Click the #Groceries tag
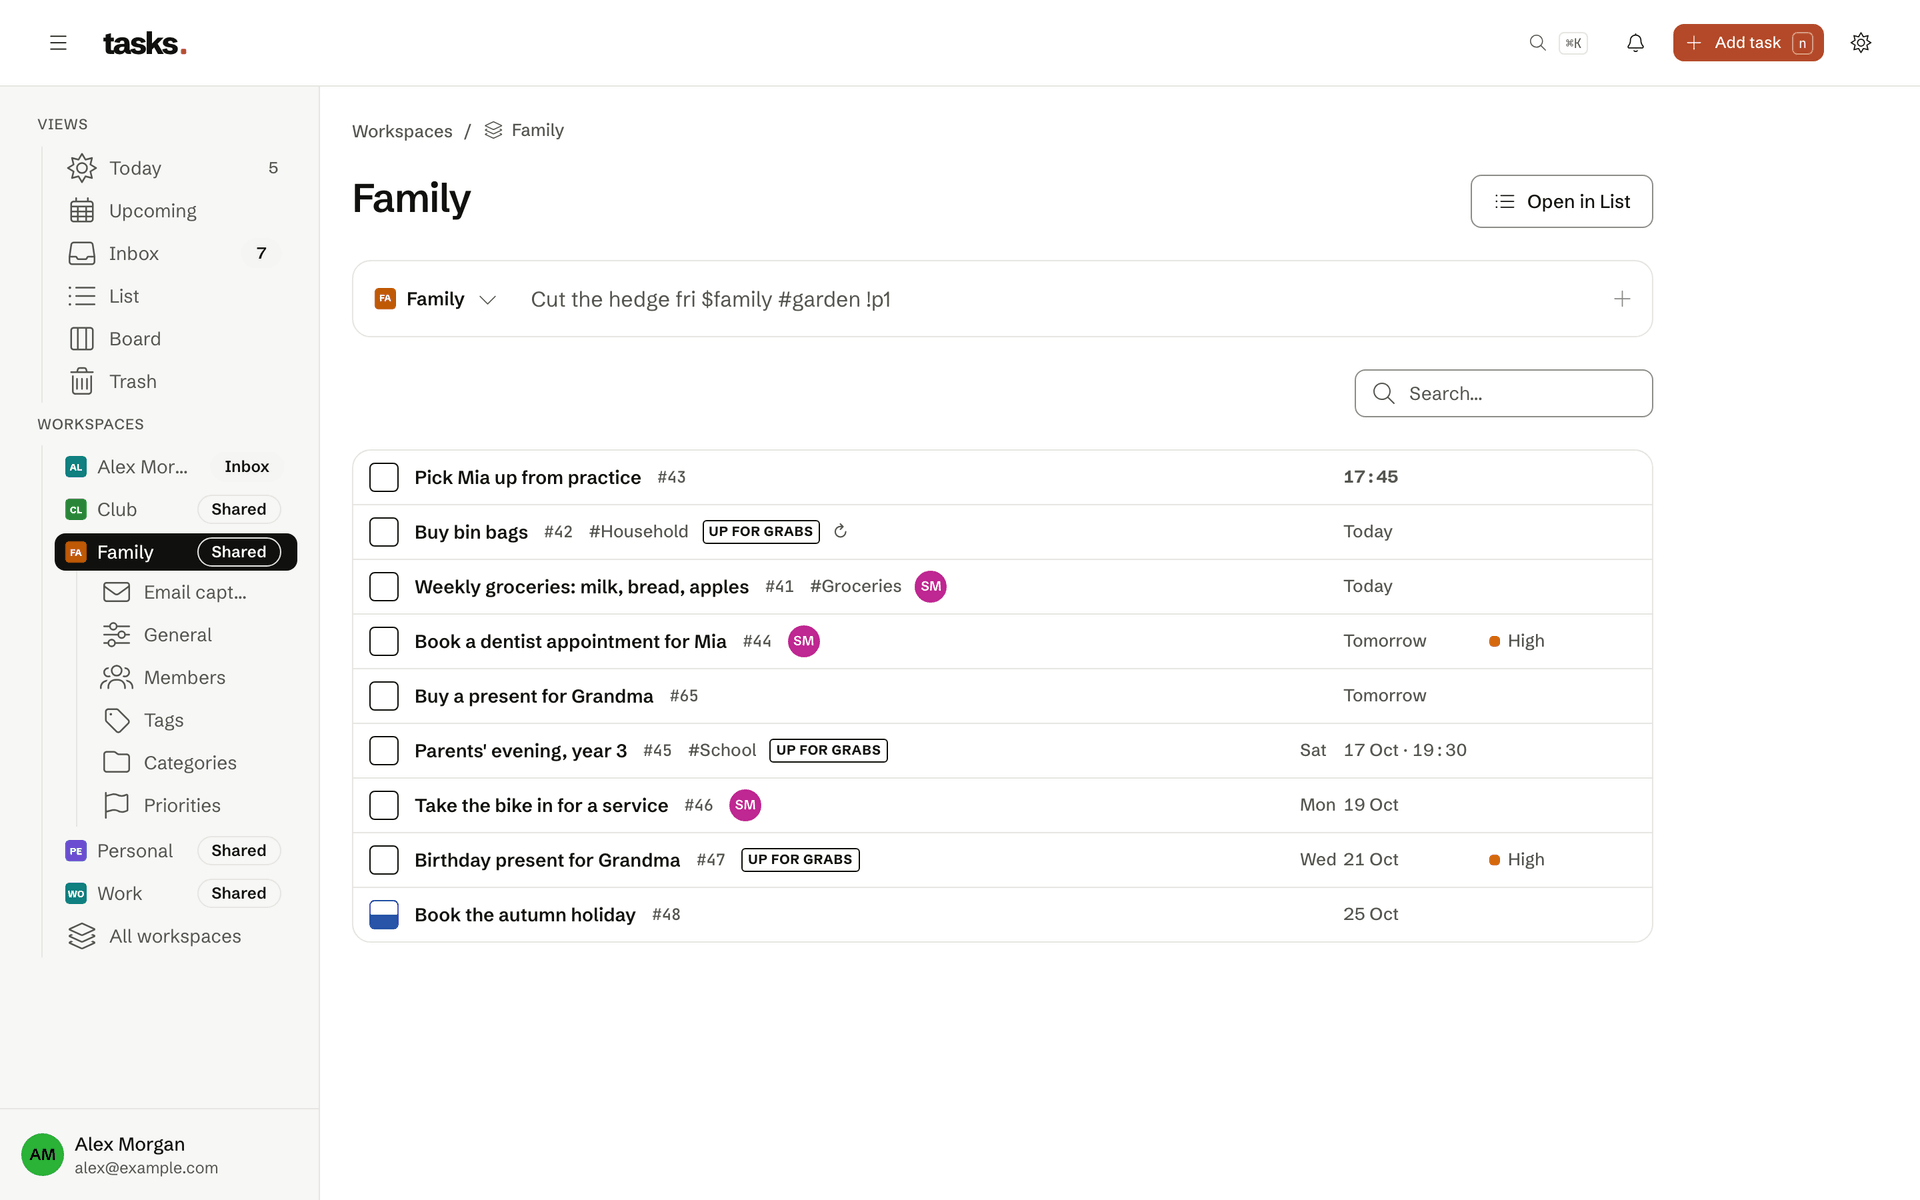 pos(855,586)
